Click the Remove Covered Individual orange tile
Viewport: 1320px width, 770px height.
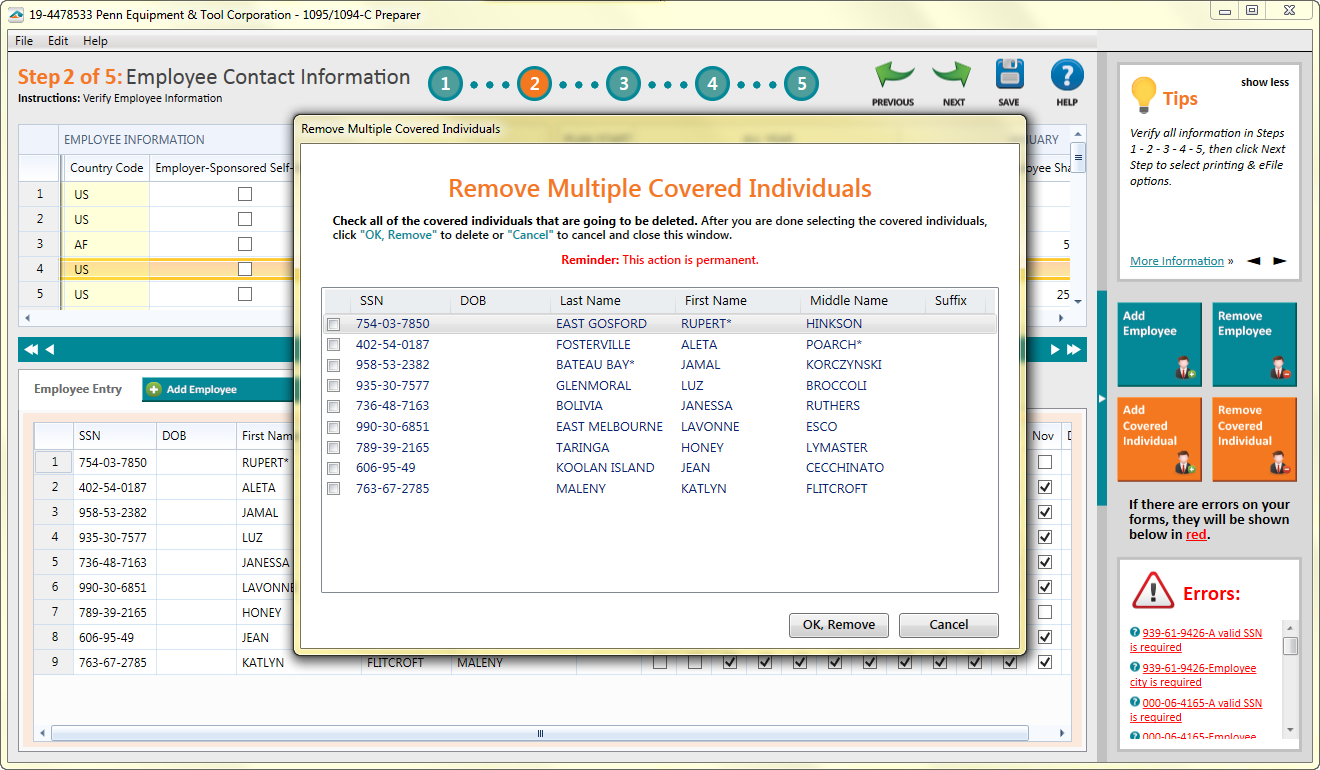[x=1254, y=440]
